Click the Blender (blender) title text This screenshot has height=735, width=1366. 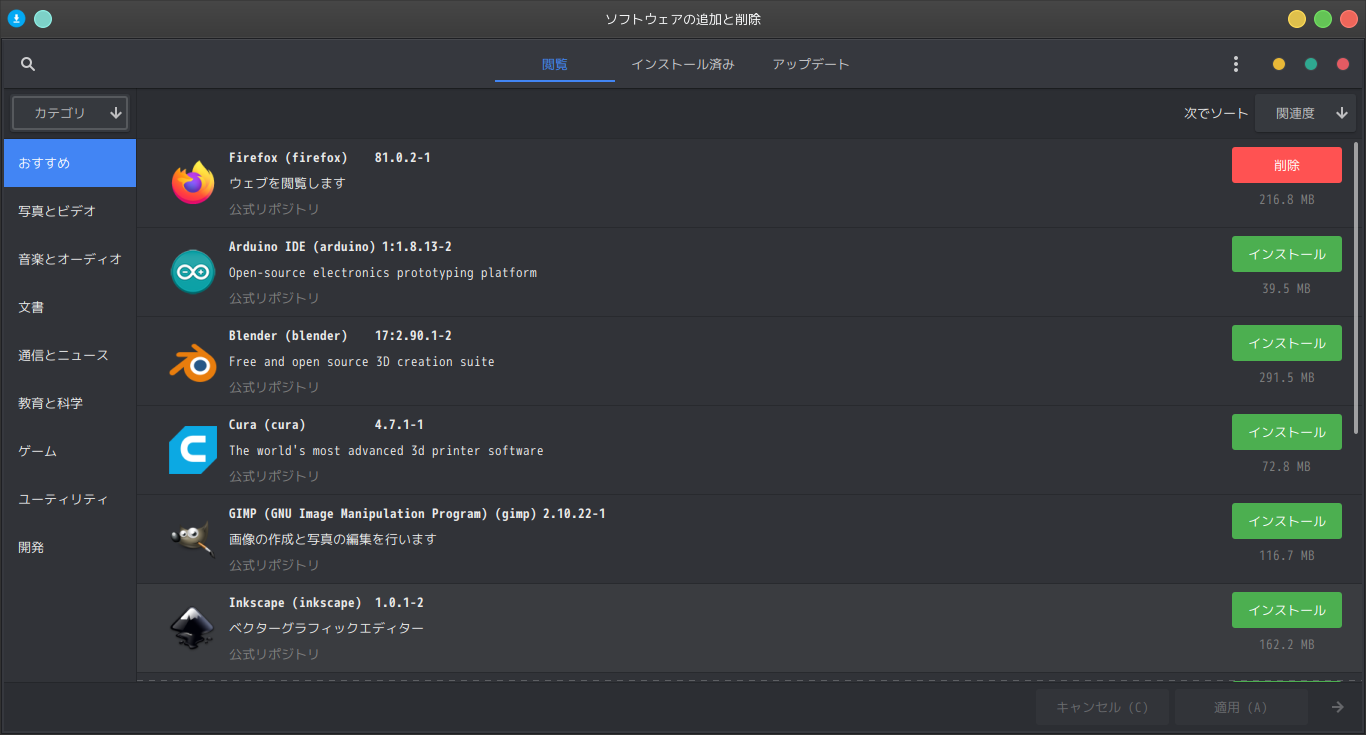point(288,336)
